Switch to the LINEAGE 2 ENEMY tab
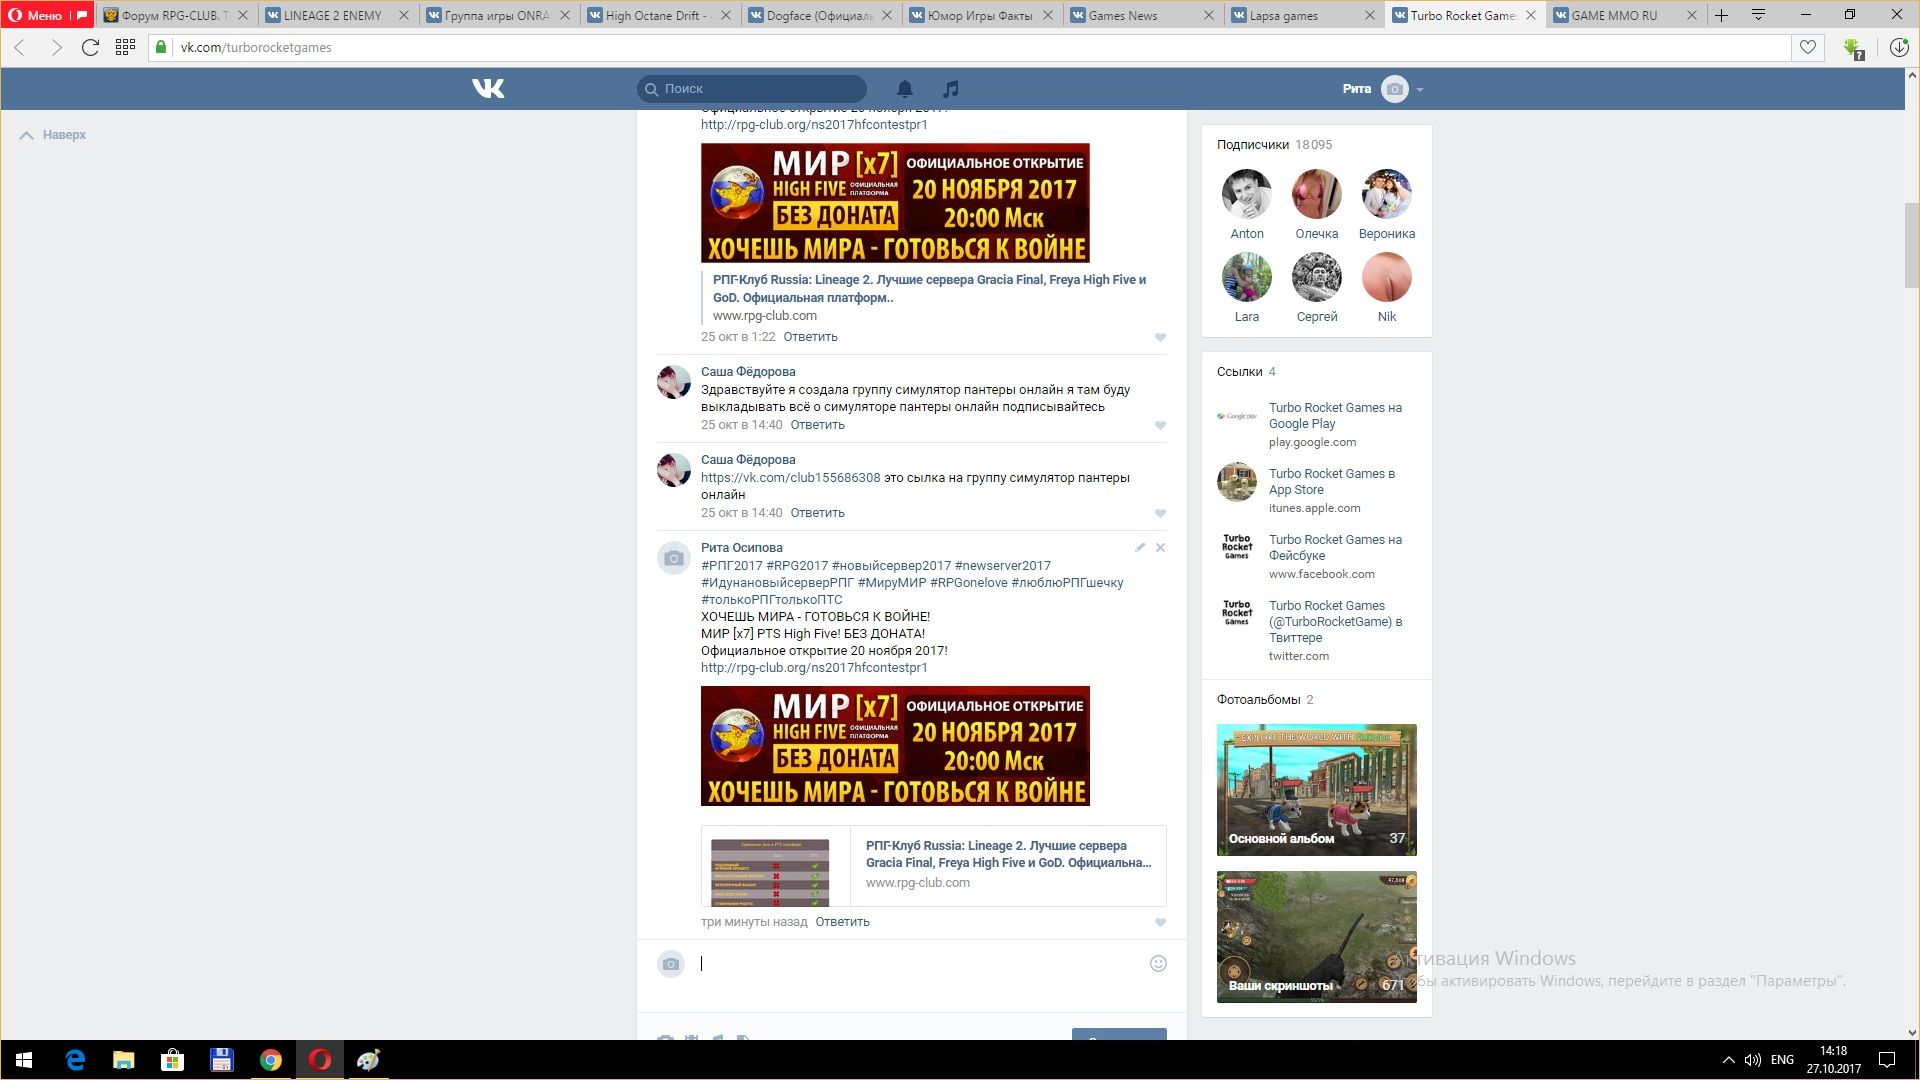The height and width of the screenshot is (1080, 1920). [333, 15]
